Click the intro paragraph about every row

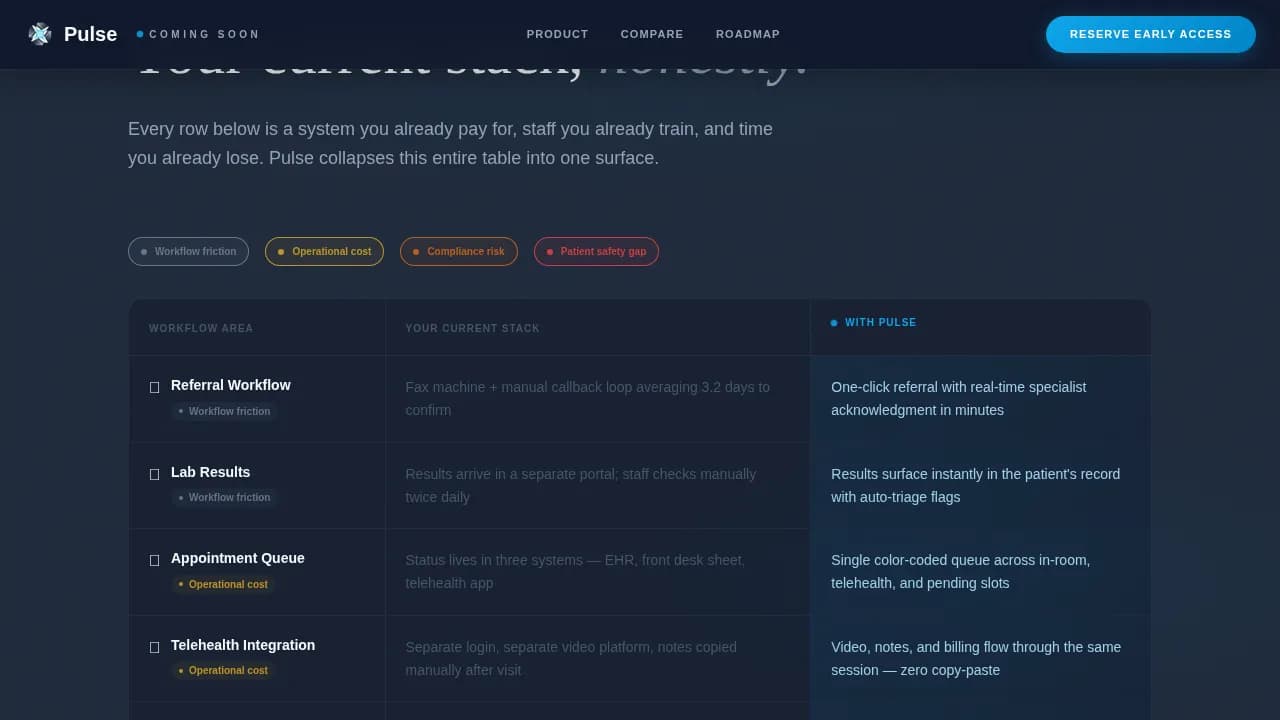tap(450, 143)
